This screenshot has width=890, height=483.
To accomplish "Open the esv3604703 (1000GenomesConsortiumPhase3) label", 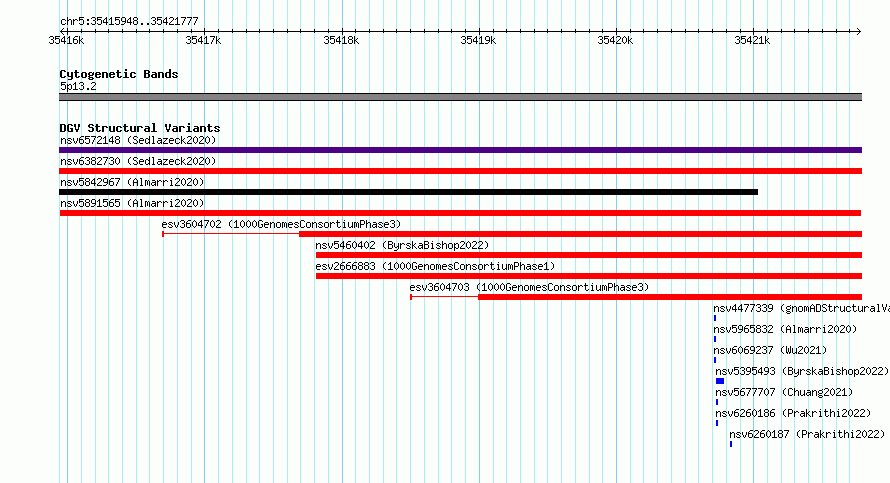I will point(529,287).
